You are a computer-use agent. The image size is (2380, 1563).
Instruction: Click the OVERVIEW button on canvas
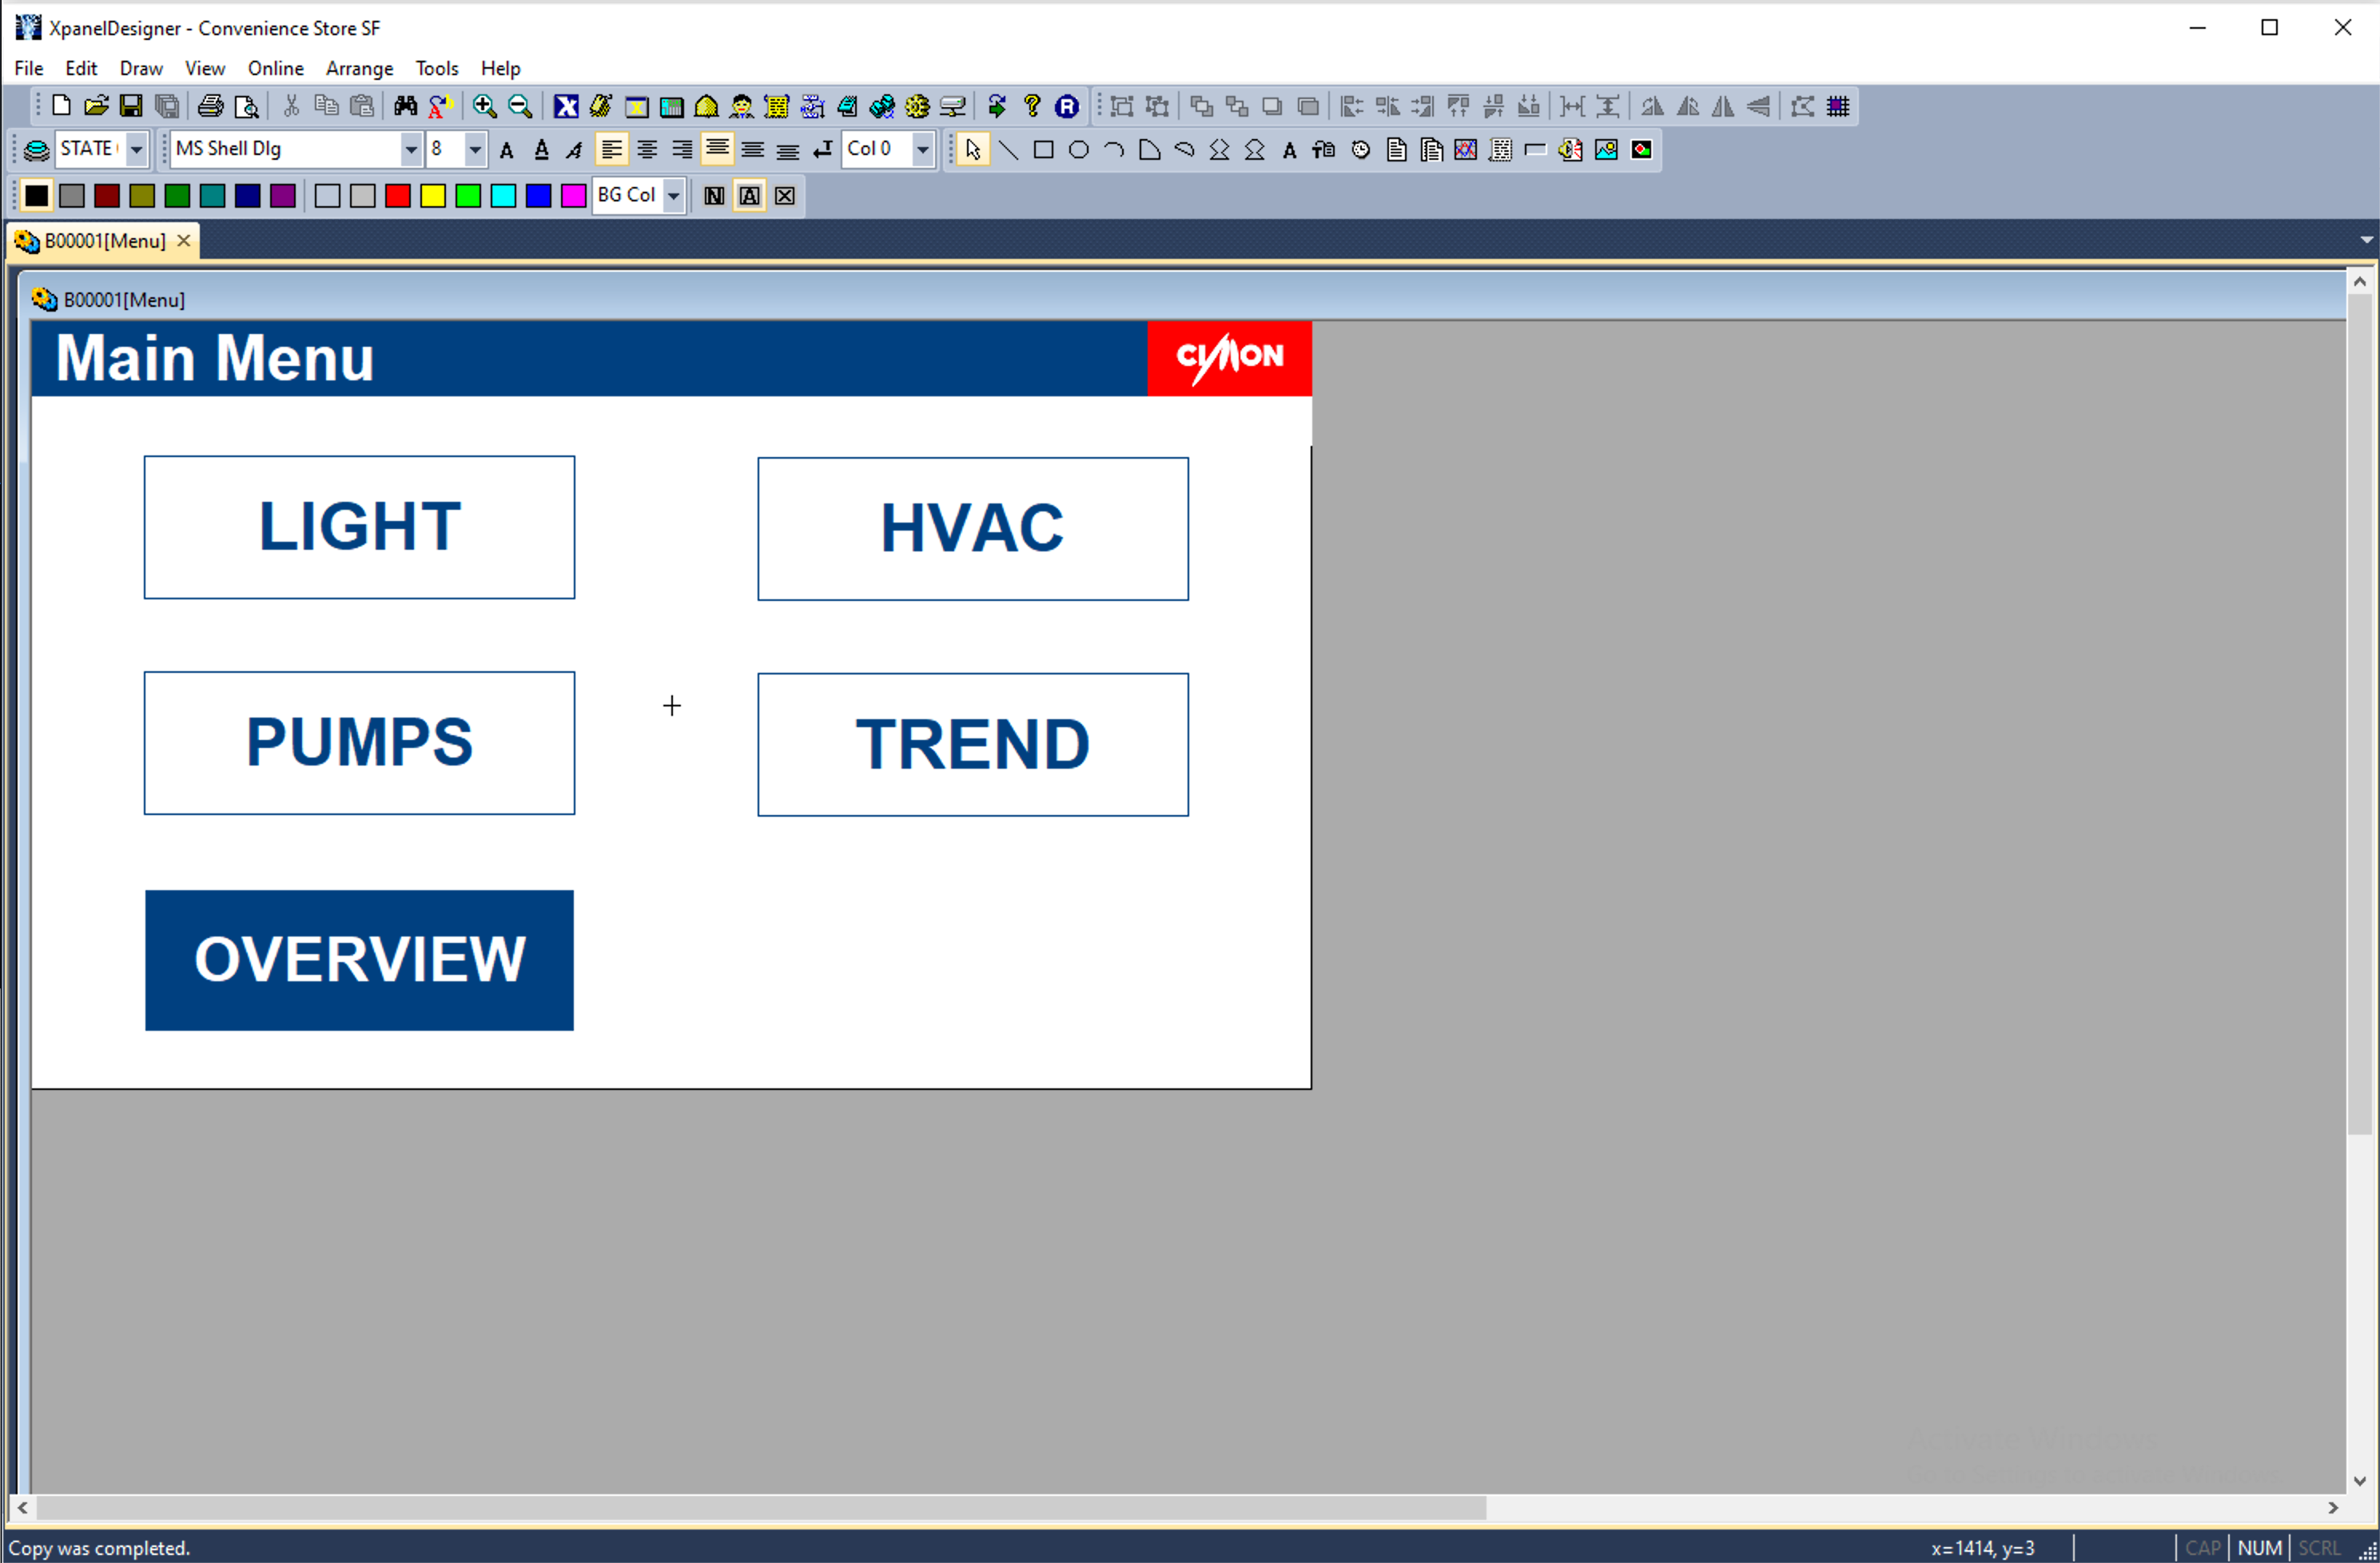(359, 959)
